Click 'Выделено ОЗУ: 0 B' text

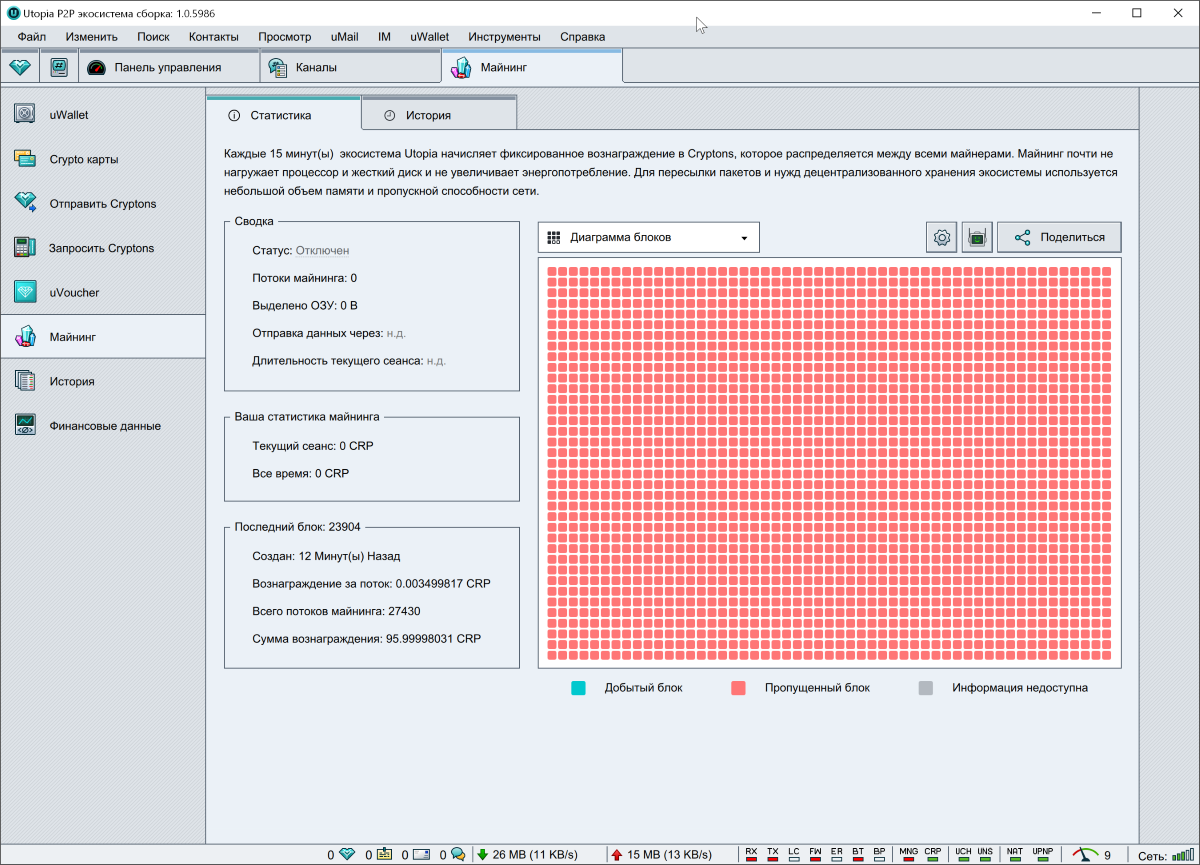point(305,305)
